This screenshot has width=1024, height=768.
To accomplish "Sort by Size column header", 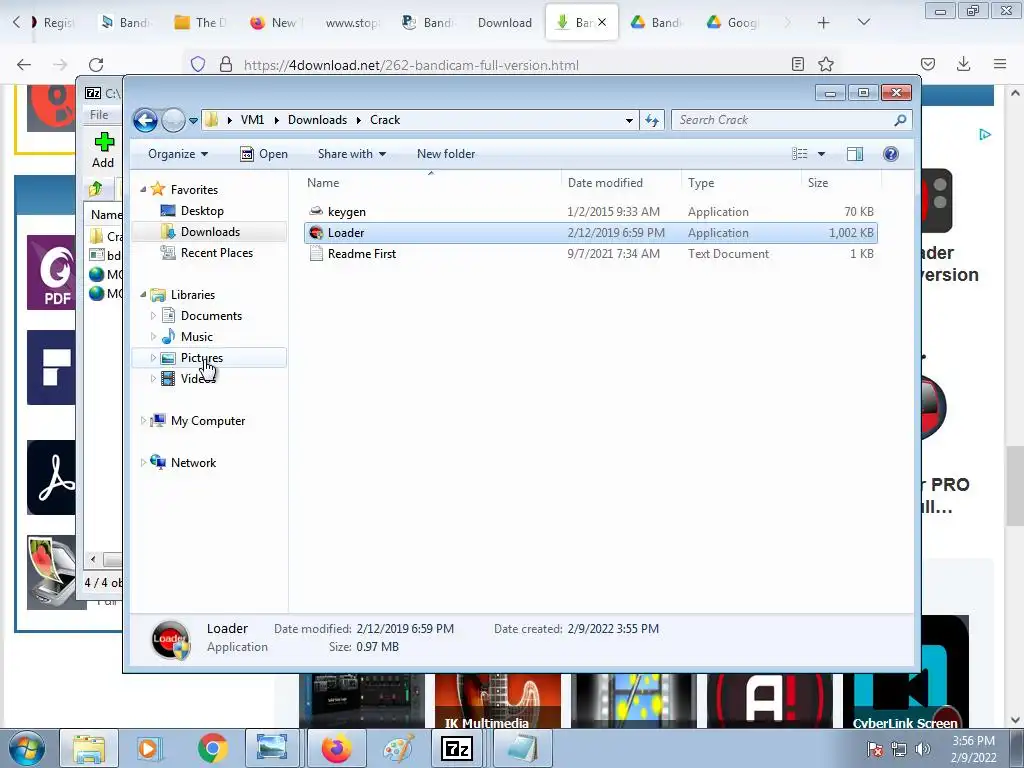I will (841, 183).
